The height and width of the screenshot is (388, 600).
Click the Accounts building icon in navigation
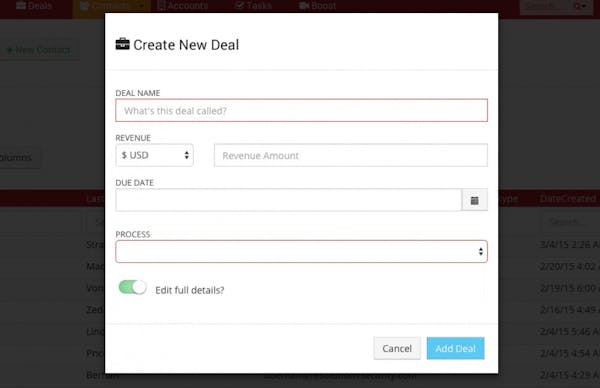[161, 5]
